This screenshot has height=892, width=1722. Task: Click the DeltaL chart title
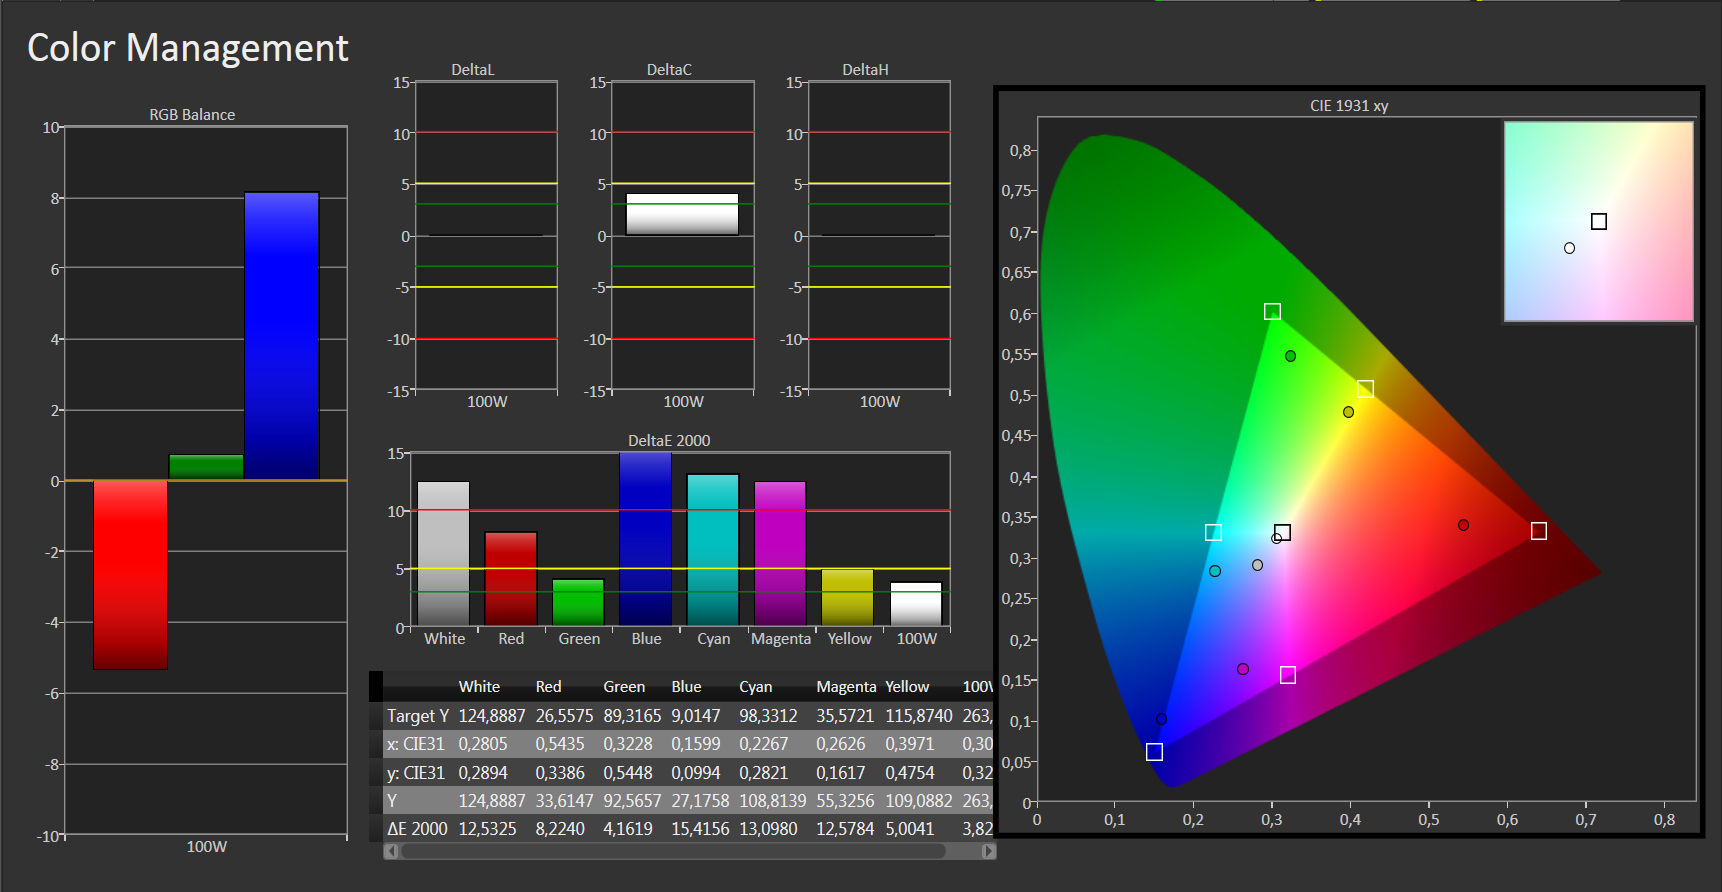(473, 70)
